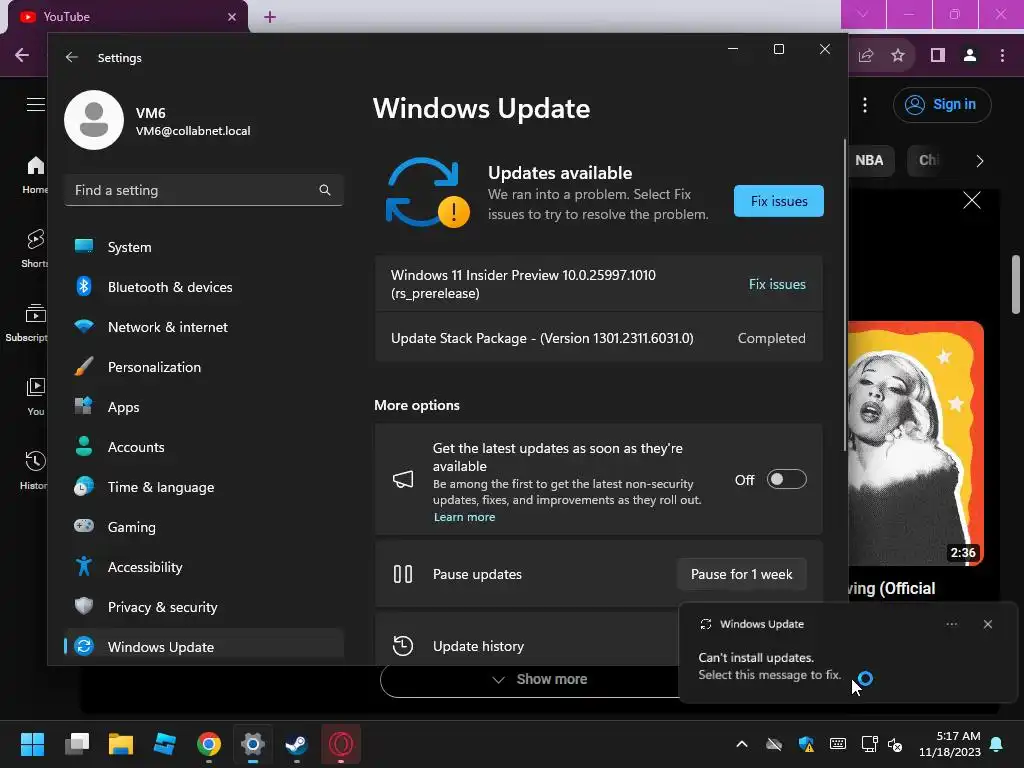1024x768 pixels.
Task: Open YouTube History
Action: [34, 470]
